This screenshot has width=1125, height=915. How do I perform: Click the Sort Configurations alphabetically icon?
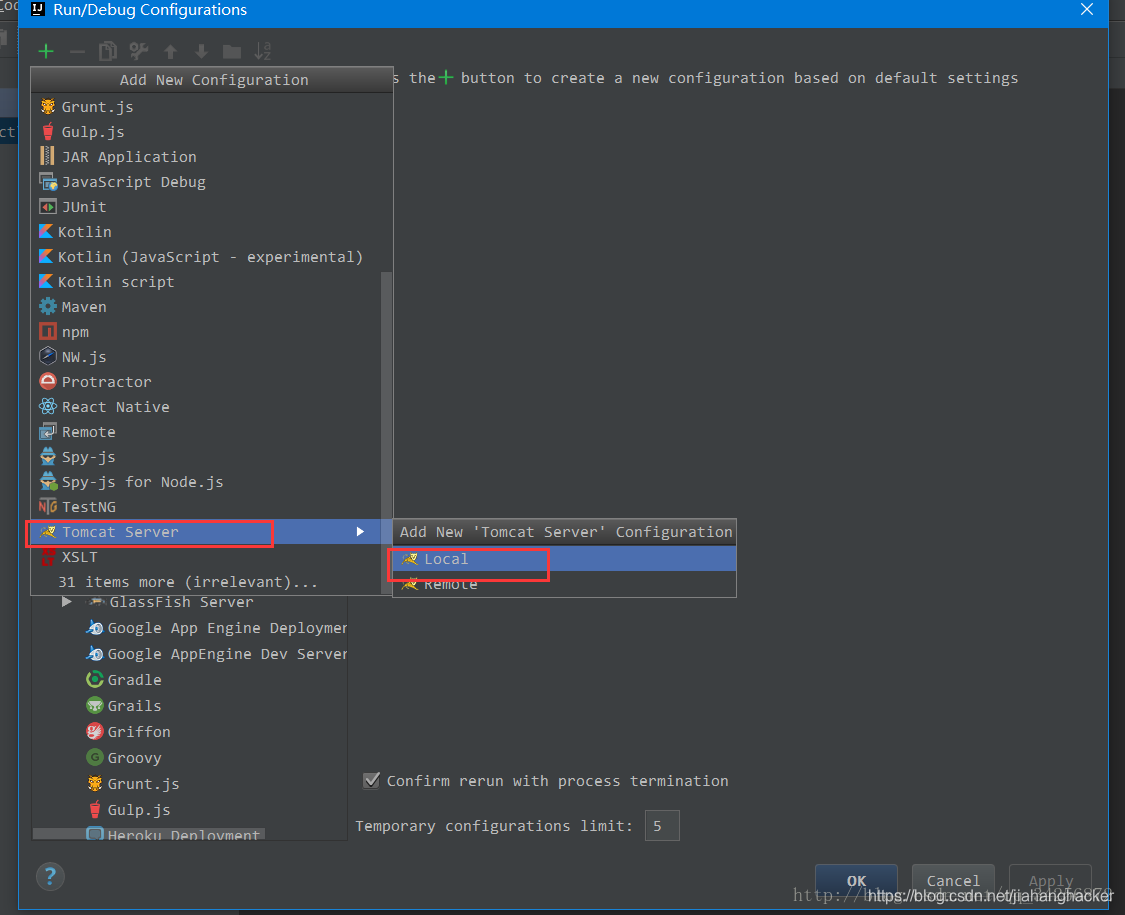click(263, 52)
